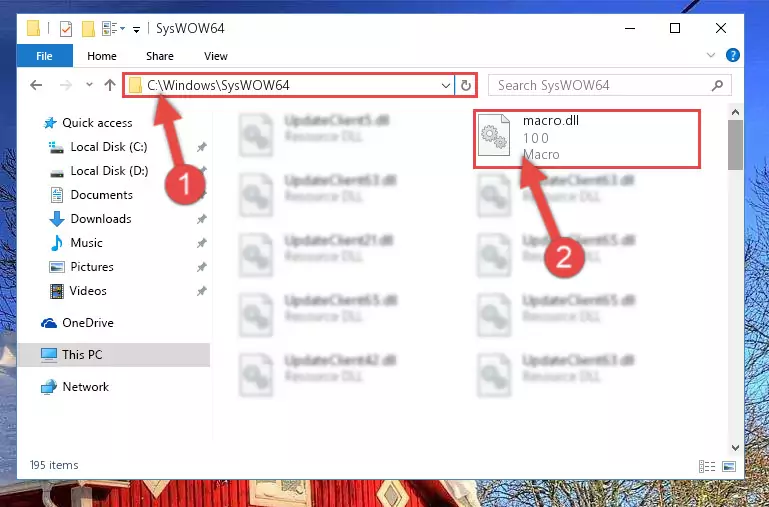The width and height of the screenshot is (769, 507).
Task: Switch to the Home ribbon tab
Action: coord(102,56)
